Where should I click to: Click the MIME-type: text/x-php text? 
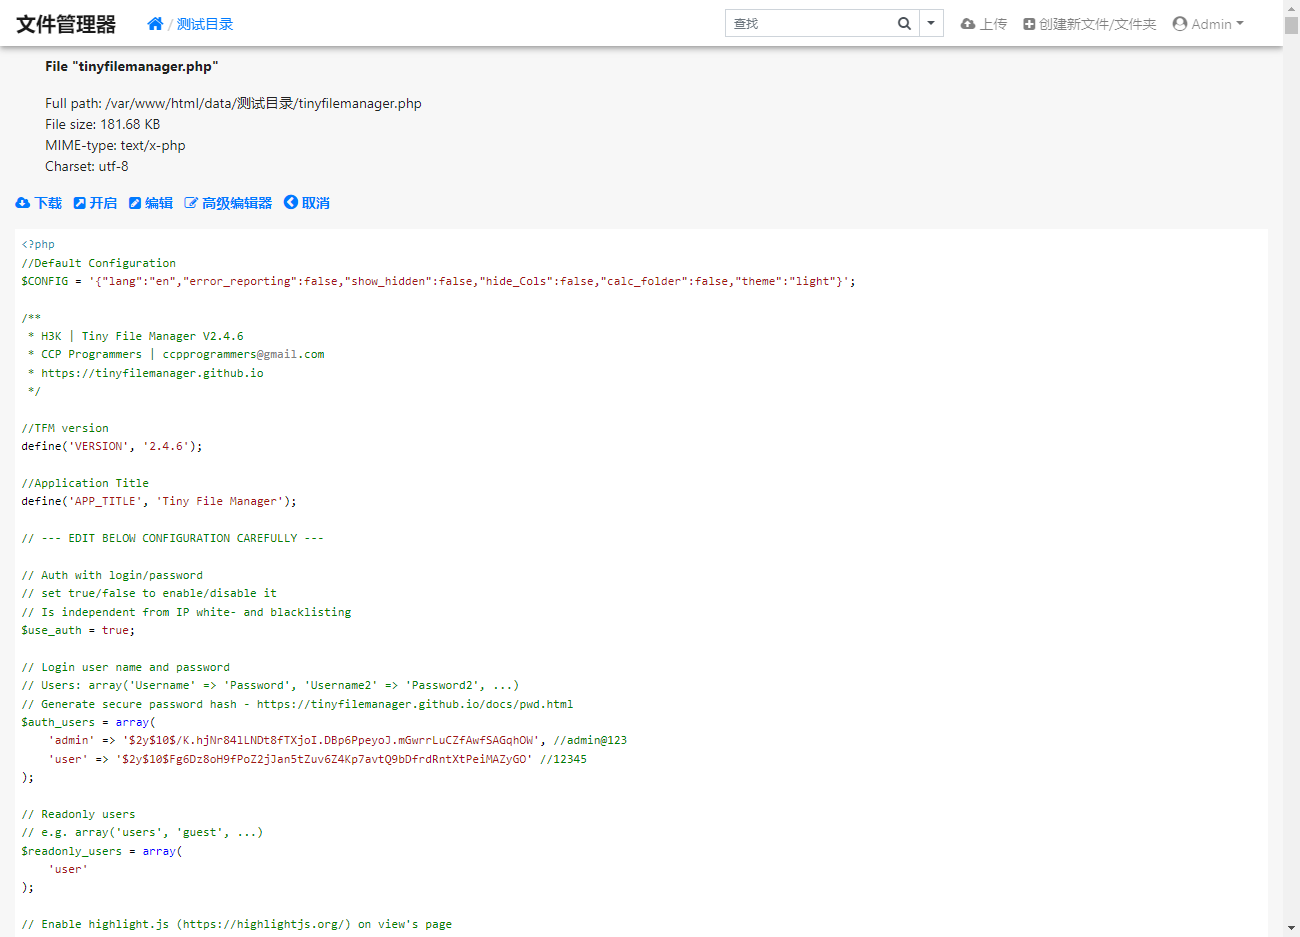point(115,145)
